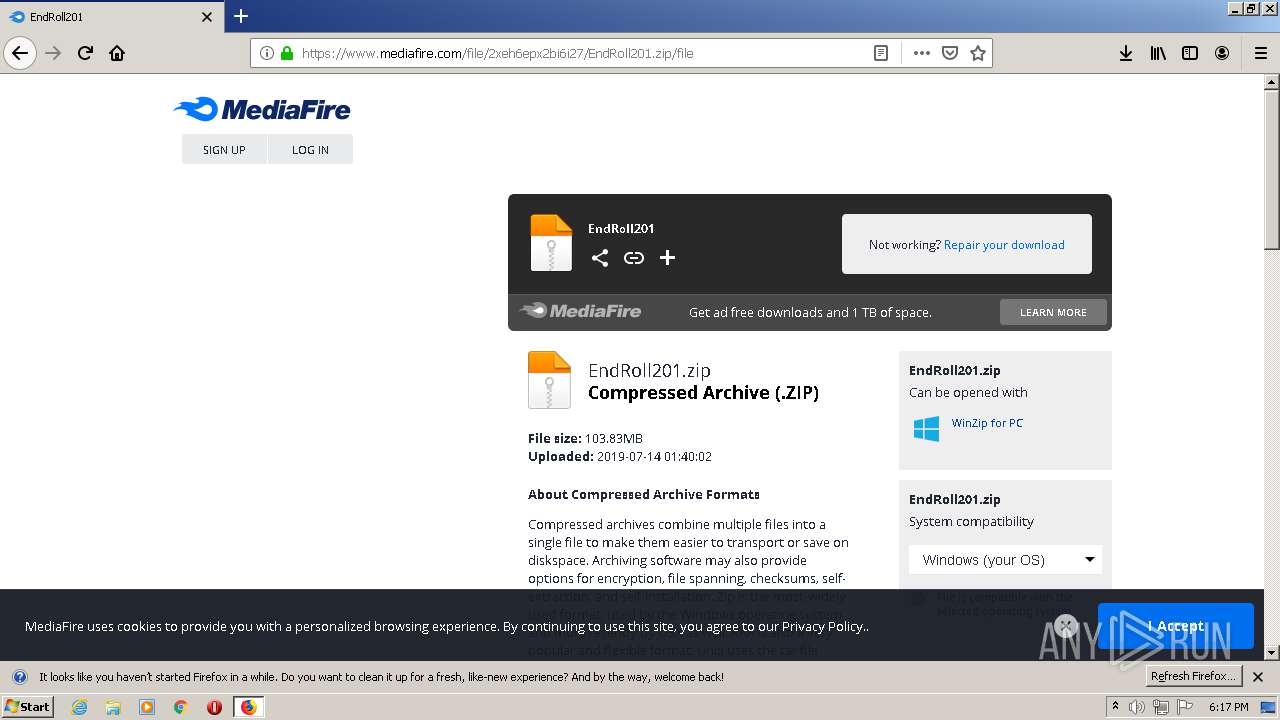Open a new tab with plus button
The height and width of the screenshot is (720, 1280).
[x=241, y=16]
